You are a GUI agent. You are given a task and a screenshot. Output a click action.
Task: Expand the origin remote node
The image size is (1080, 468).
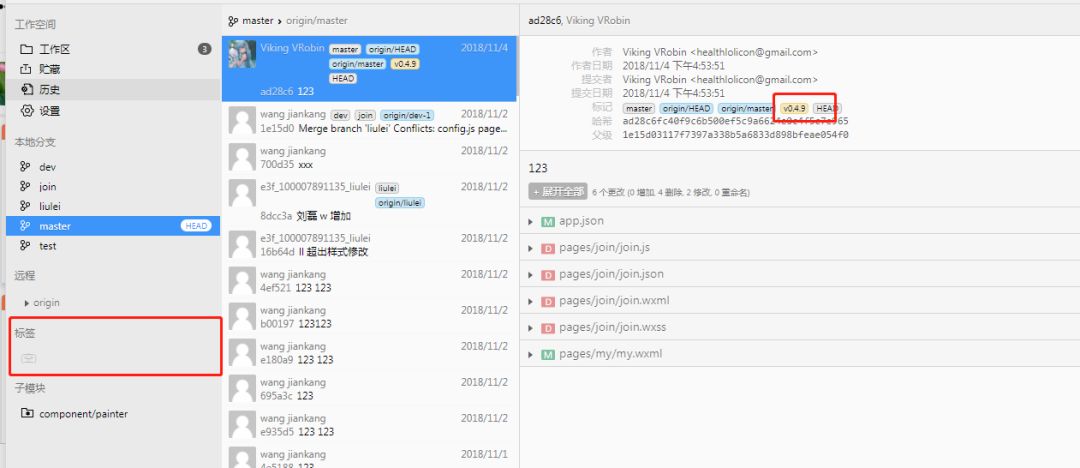27,303
